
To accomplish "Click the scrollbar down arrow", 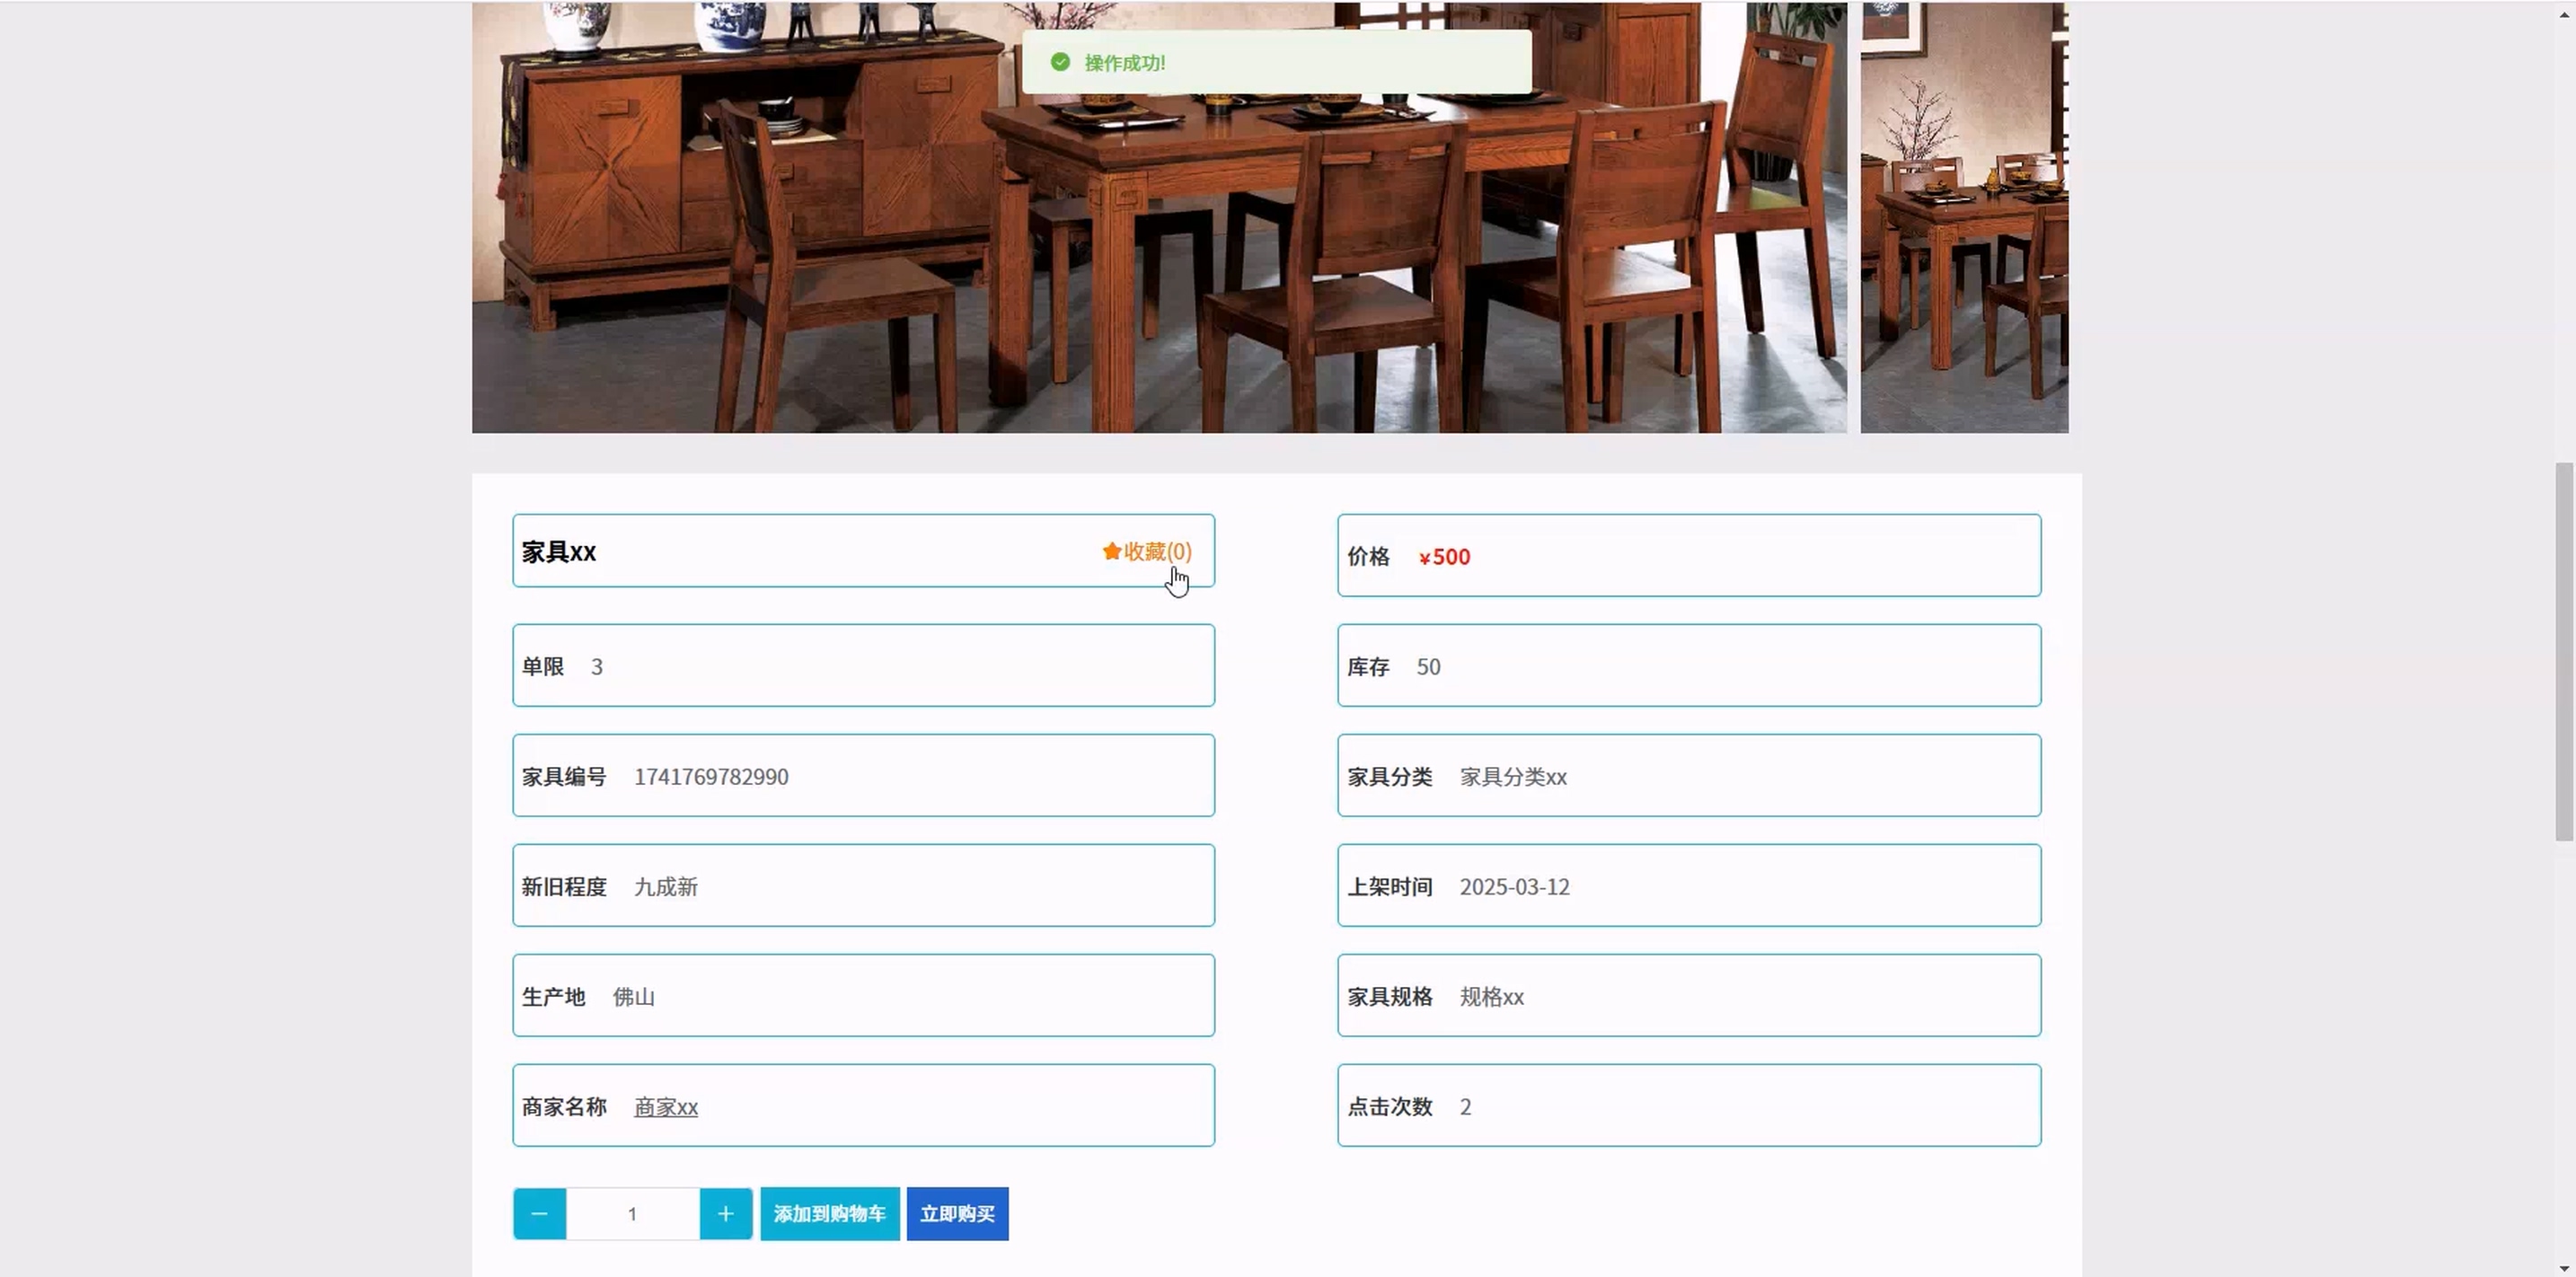I will [2563, 1267].
